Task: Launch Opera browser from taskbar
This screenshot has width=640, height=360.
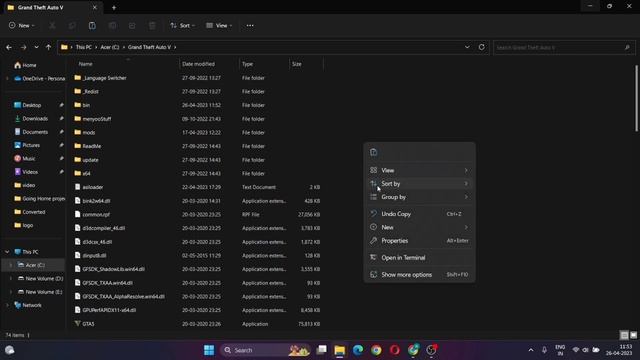Action: (395, 350)
